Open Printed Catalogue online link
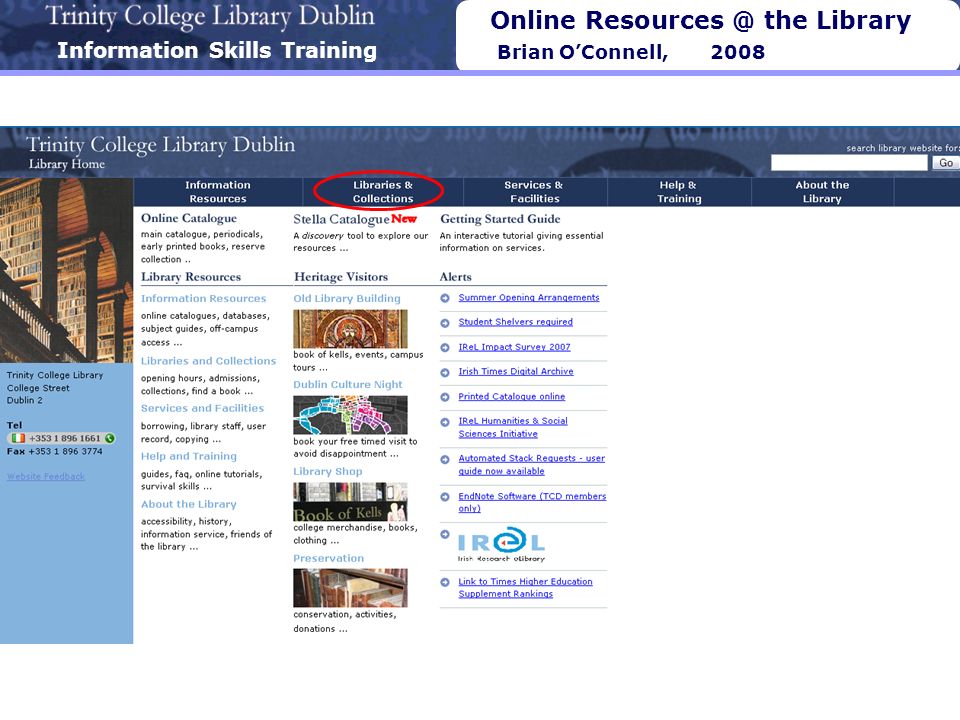This screenshot has height=720, width=960. pos(512,397)
